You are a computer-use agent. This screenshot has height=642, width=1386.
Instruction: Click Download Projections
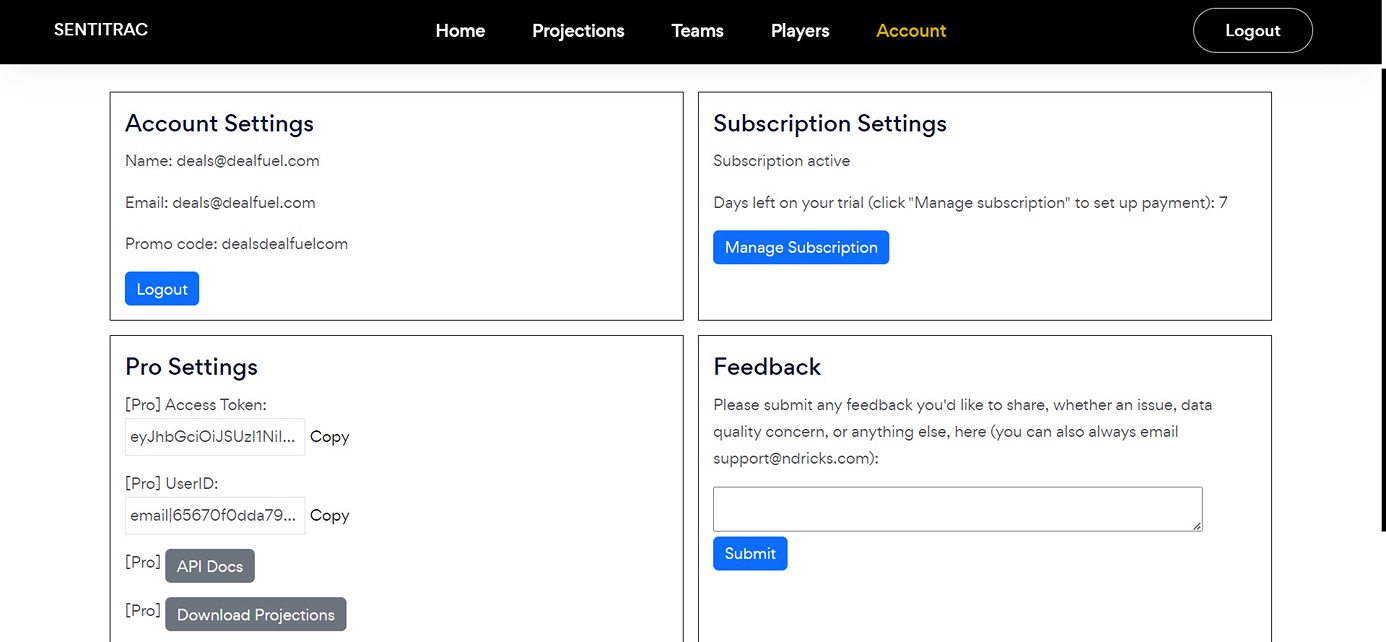pyautogui.click(x=255, y=614)
